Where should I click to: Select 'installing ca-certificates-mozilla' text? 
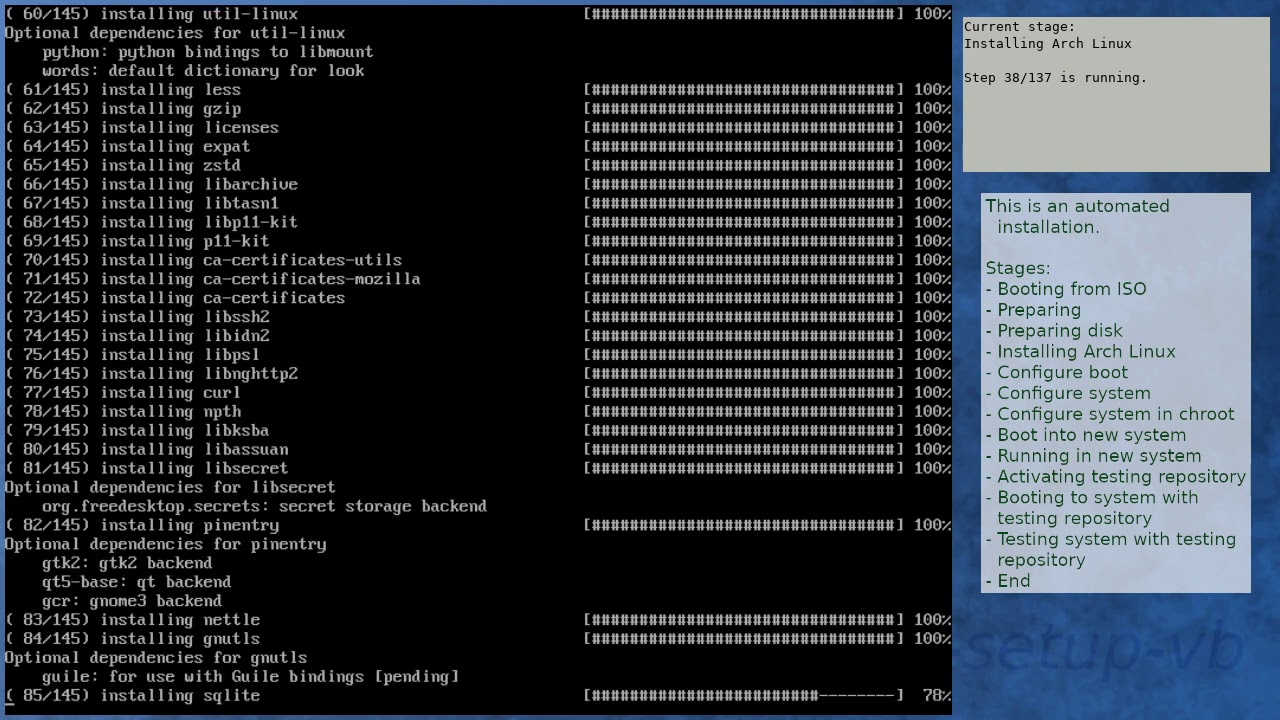click(x=260, y=279)
